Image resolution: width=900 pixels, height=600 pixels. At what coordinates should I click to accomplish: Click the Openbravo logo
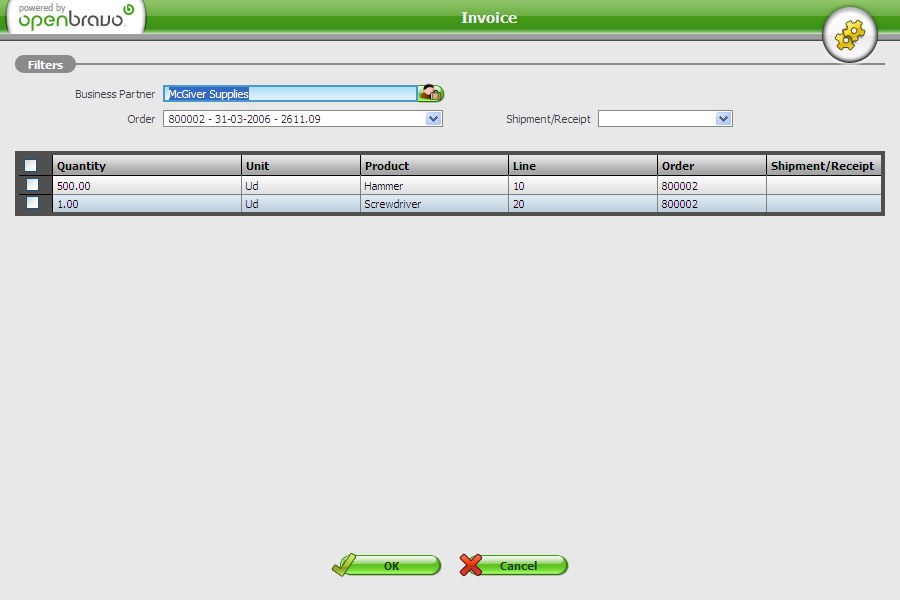tap(76, 17)
